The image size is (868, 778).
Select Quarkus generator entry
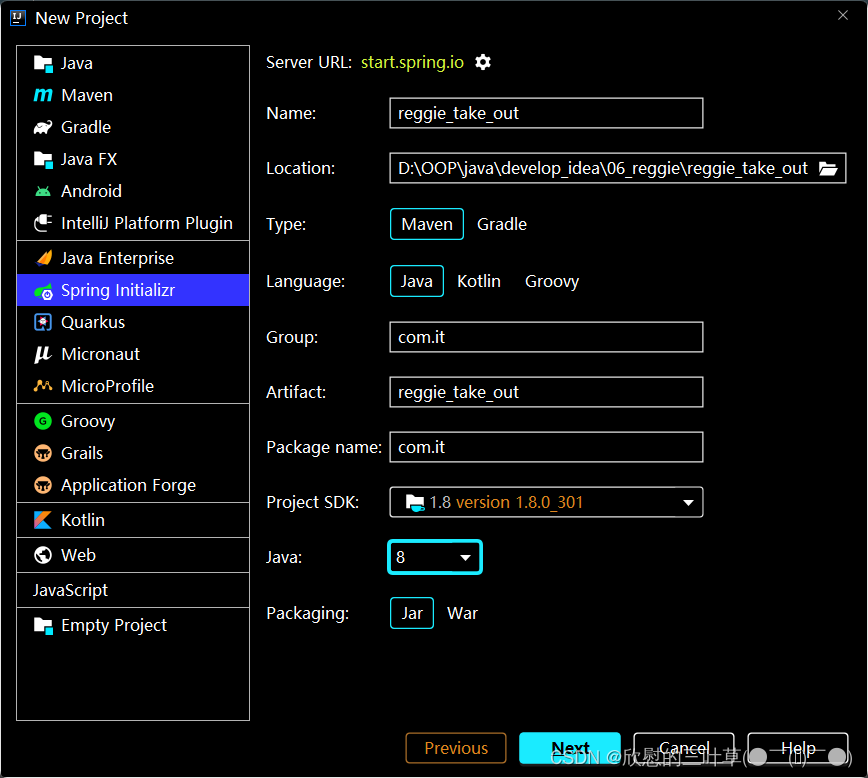133,322
